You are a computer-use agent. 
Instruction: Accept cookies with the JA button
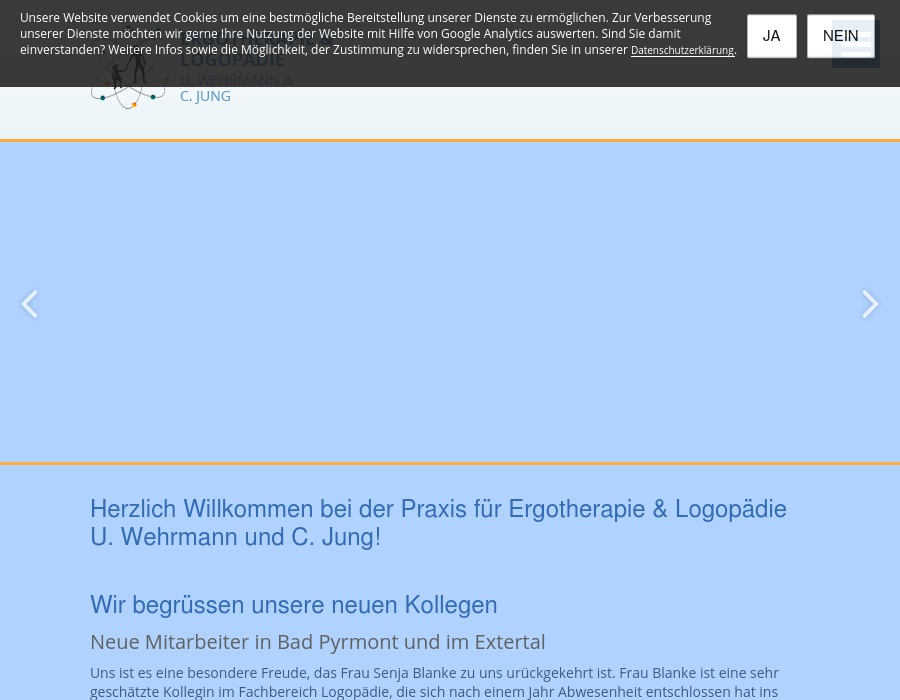(x=771, y=36)
